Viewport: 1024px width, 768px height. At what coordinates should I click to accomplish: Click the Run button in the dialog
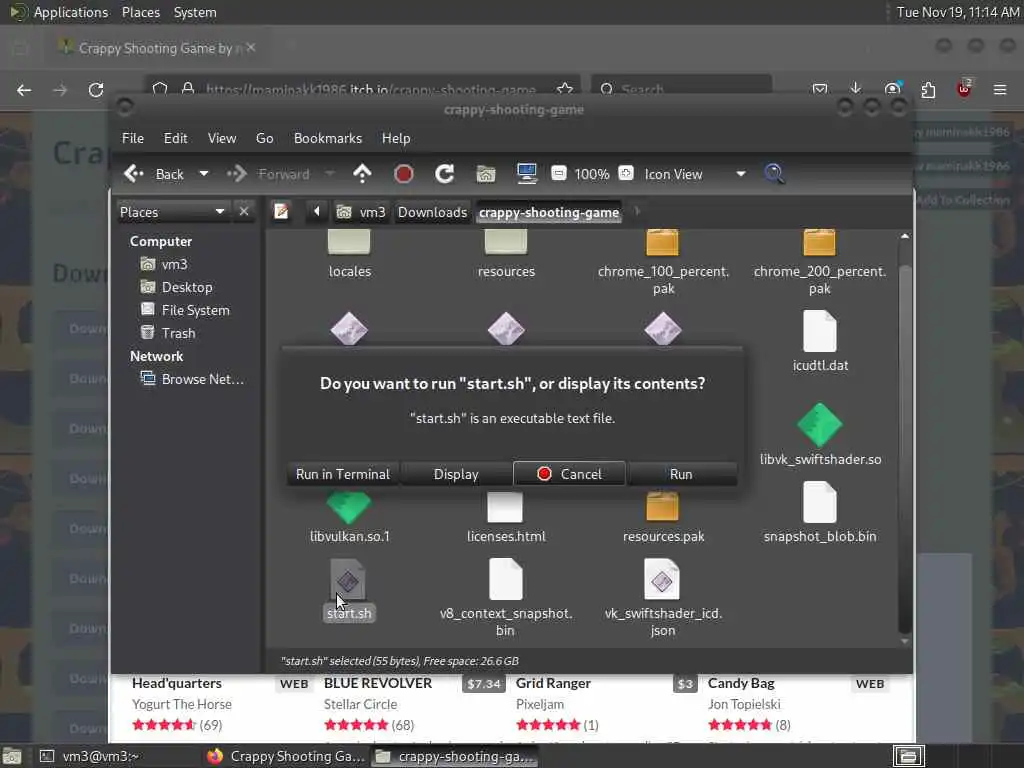(681, 474)
